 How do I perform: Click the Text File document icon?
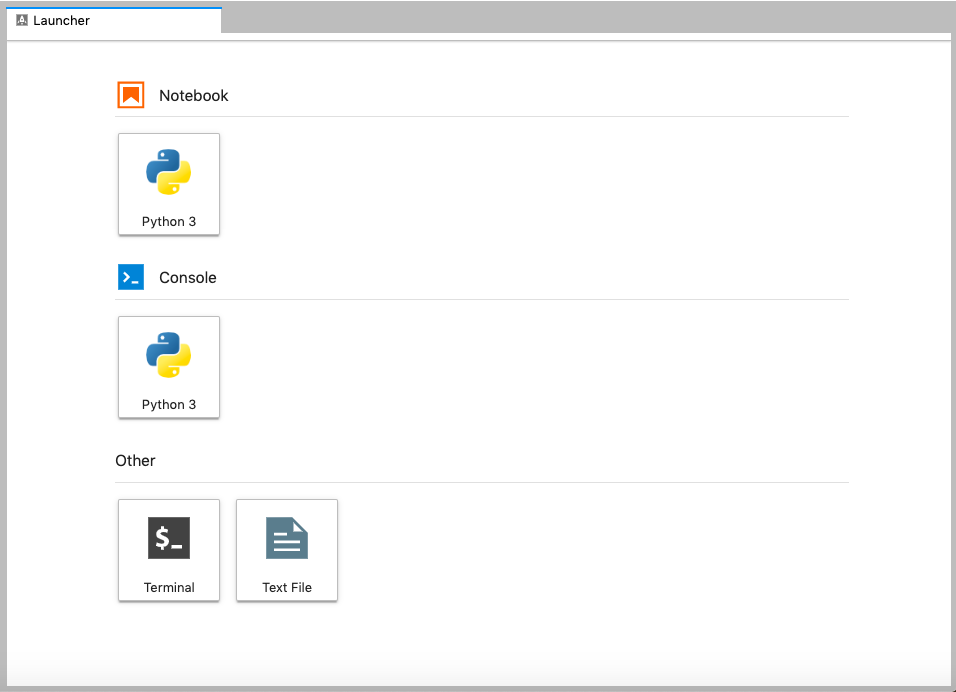(287, 538)
